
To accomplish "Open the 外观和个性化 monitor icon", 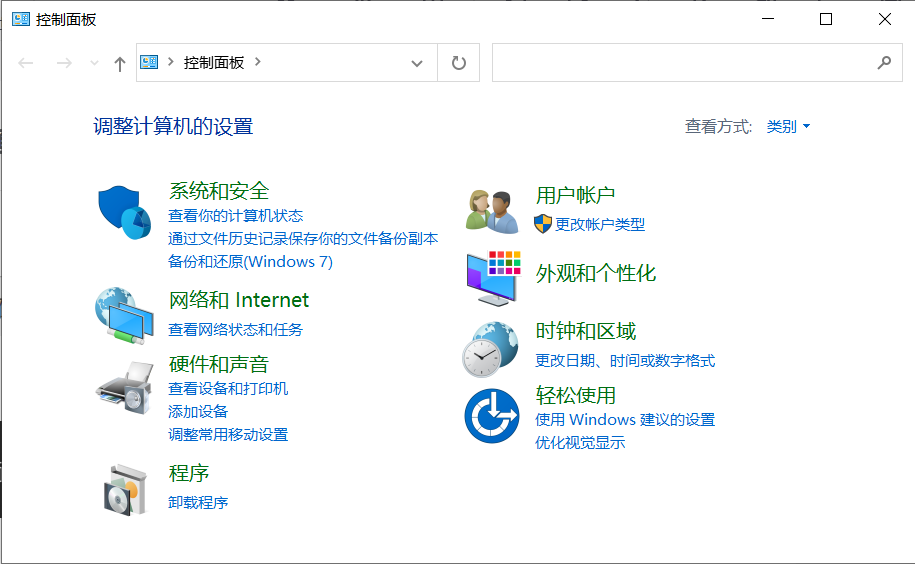I will [x=494, y=278].
